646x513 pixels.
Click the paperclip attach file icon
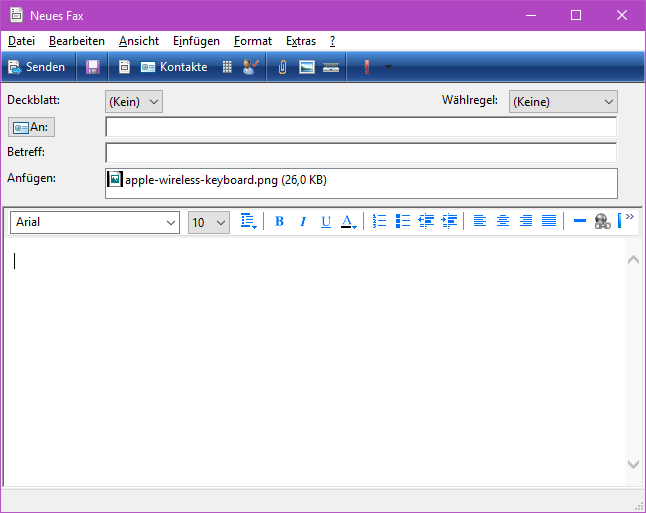click(x=282, y=67)
